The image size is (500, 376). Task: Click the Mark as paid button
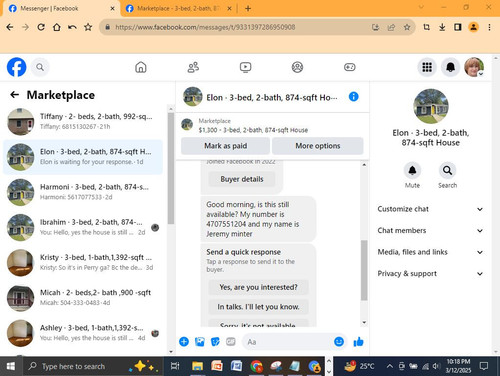(225, 146)
